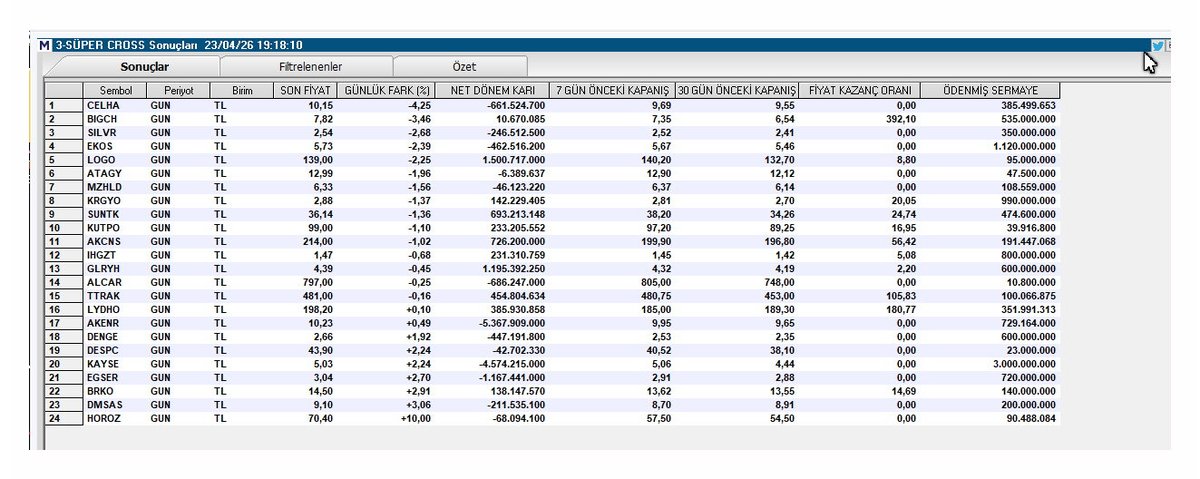Select the CELHA symbol row
This screenshot has width=1200, height=479.
click(552, 105)
